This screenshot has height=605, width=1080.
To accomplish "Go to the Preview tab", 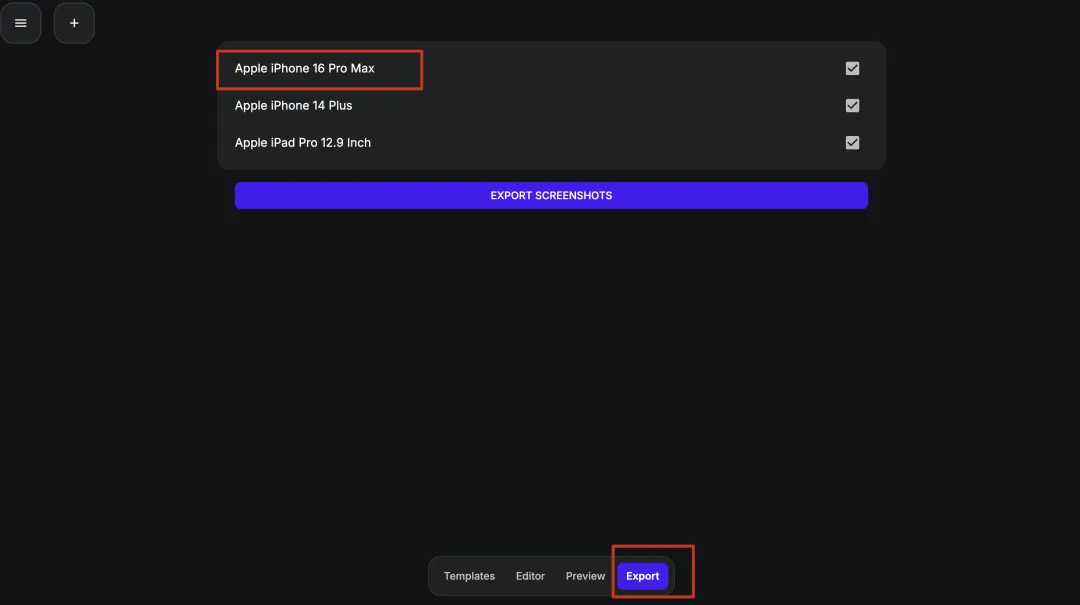I will [x=585, y=576].
